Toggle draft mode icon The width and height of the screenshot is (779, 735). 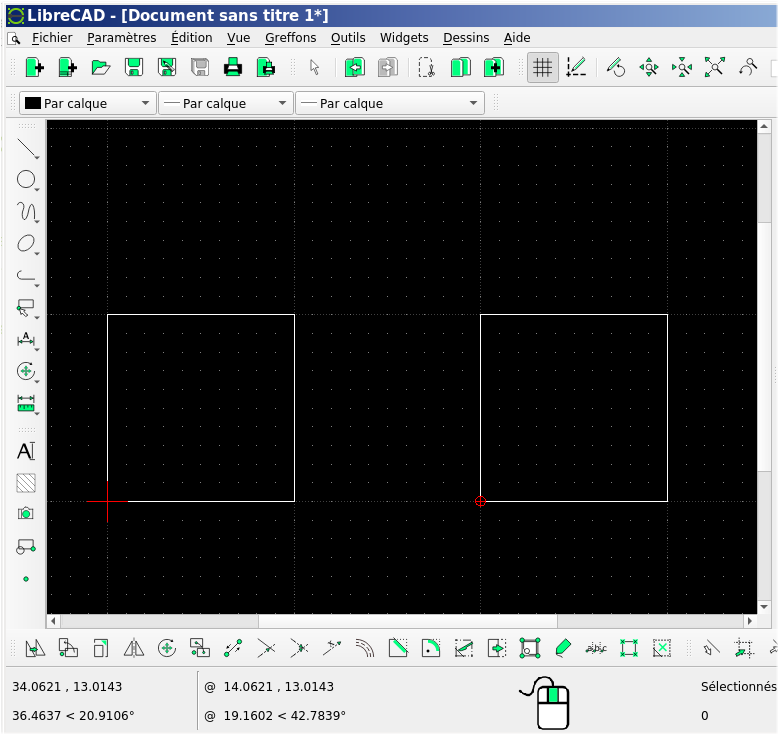coord(576,67)
